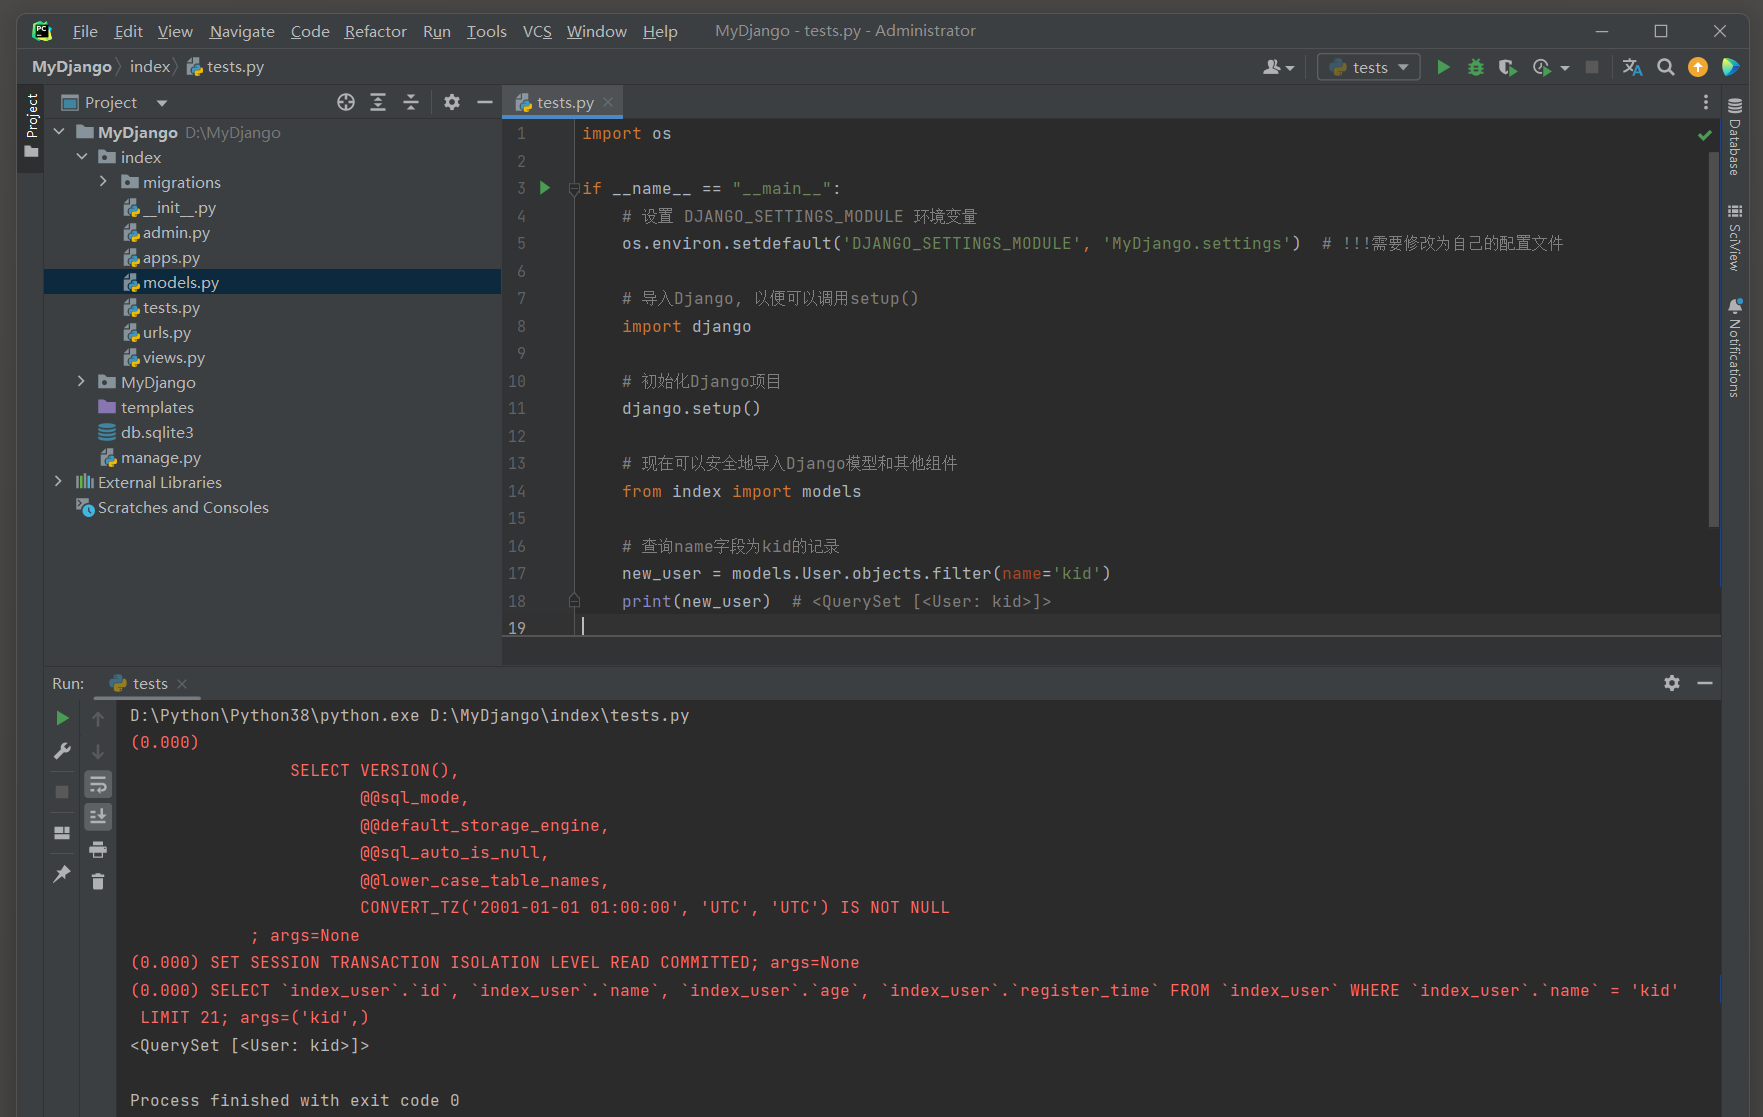Viewport: 1763px width, 1117px height.
Task: Select models.py in project tree
Action: [272, 282]
